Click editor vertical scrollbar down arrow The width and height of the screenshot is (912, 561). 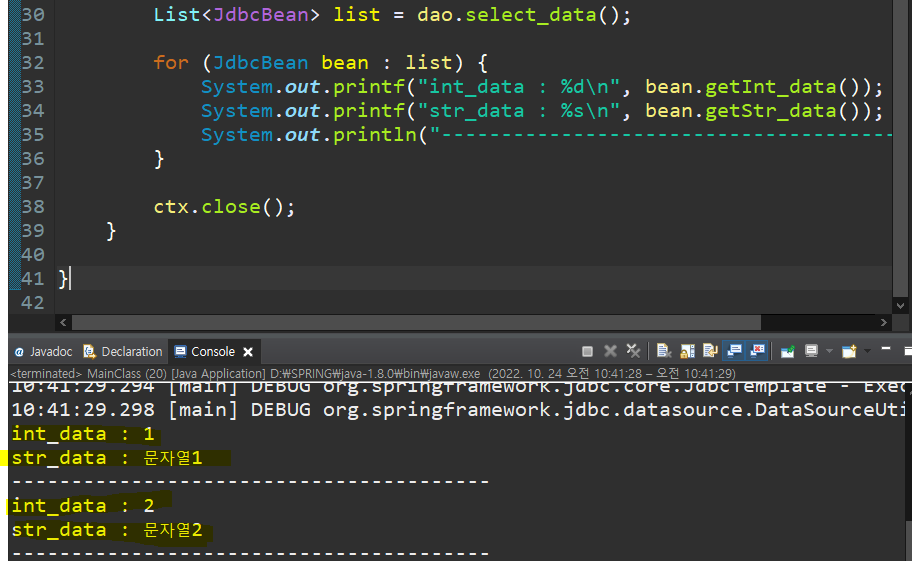[900, 305]
